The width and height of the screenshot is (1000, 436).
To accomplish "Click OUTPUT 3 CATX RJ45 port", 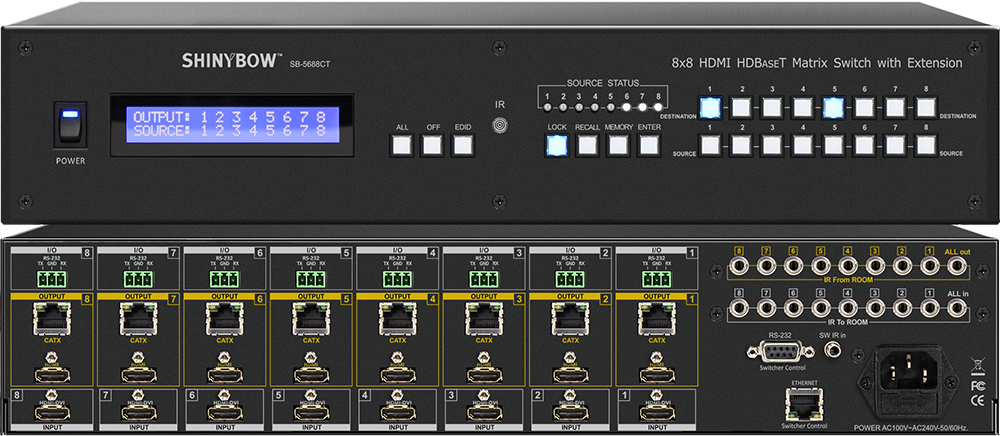I will coord(484,318).
